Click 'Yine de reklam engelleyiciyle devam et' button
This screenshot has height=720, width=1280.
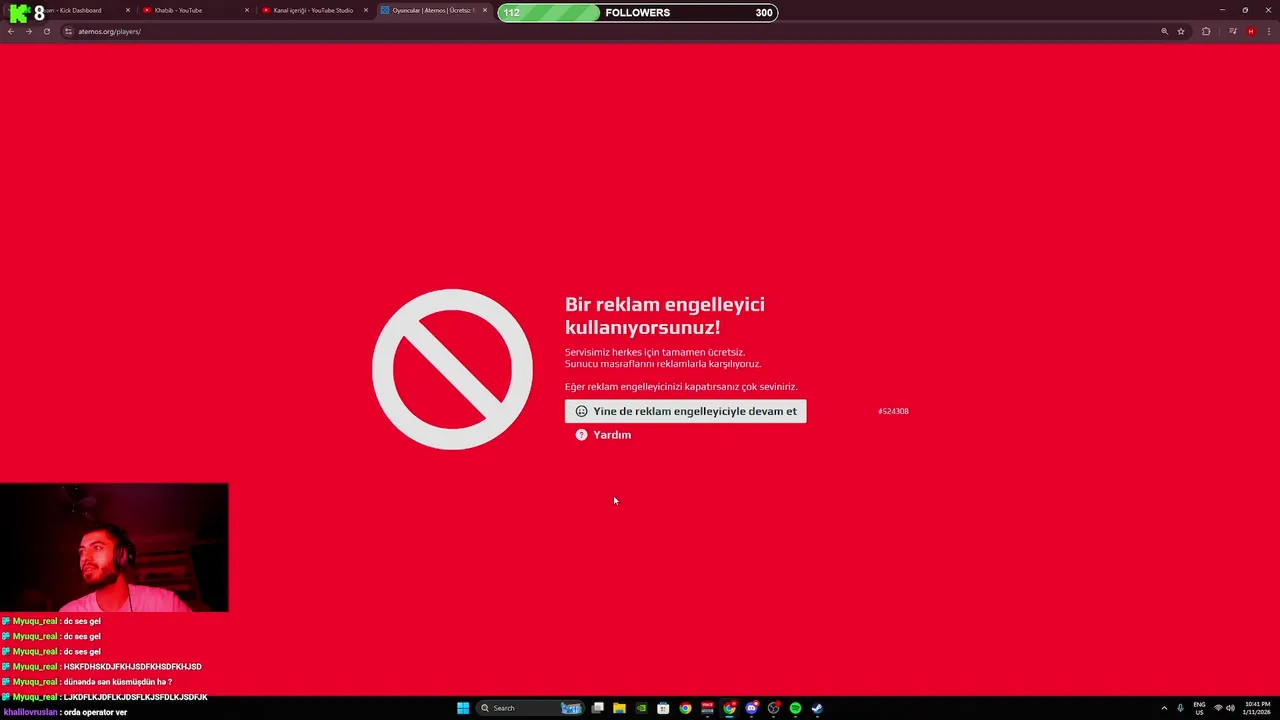[685, 411]
